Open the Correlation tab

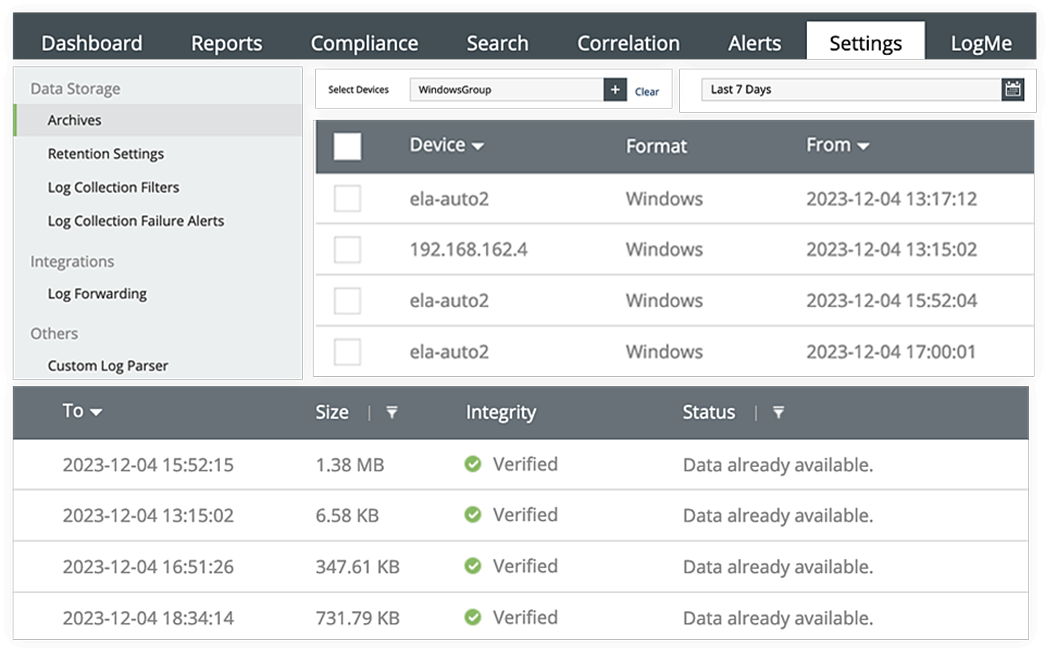point(628,43)
